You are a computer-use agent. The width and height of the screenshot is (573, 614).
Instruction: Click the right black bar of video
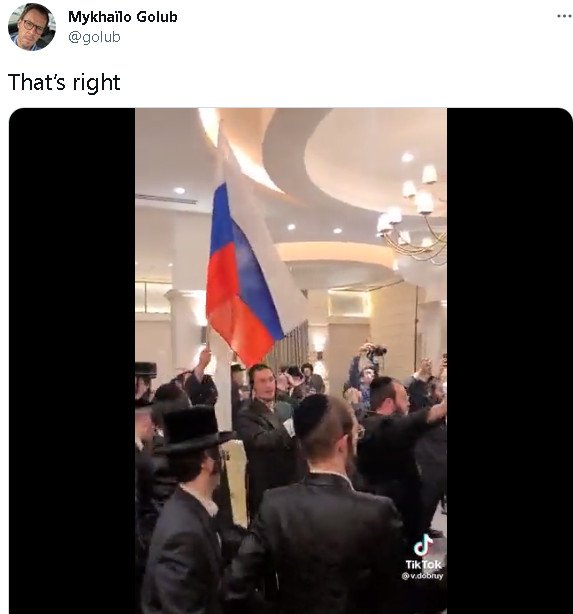coord(510,361)
